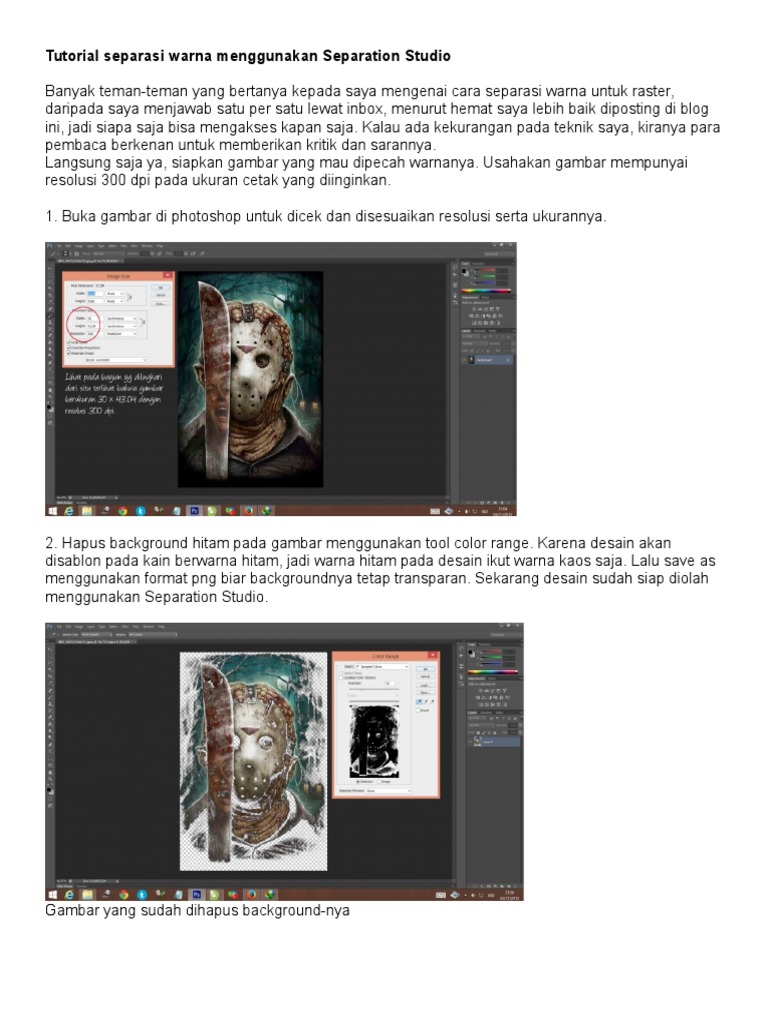The image size is (768, 1024).
Task: Open the pixel Width units dropdown in Image Size
Action: pyautogui.click(x=115, y=293)
